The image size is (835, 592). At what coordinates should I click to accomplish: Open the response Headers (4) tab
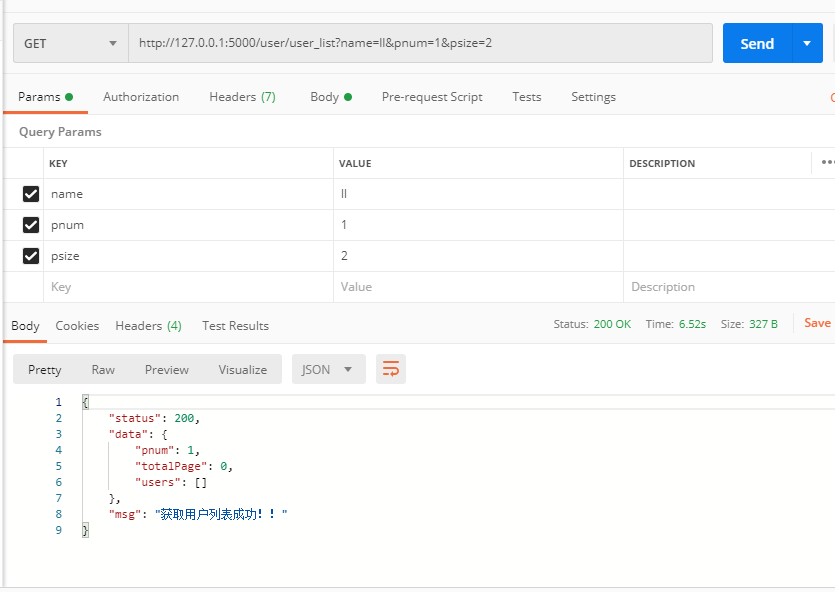coord(149,325)
